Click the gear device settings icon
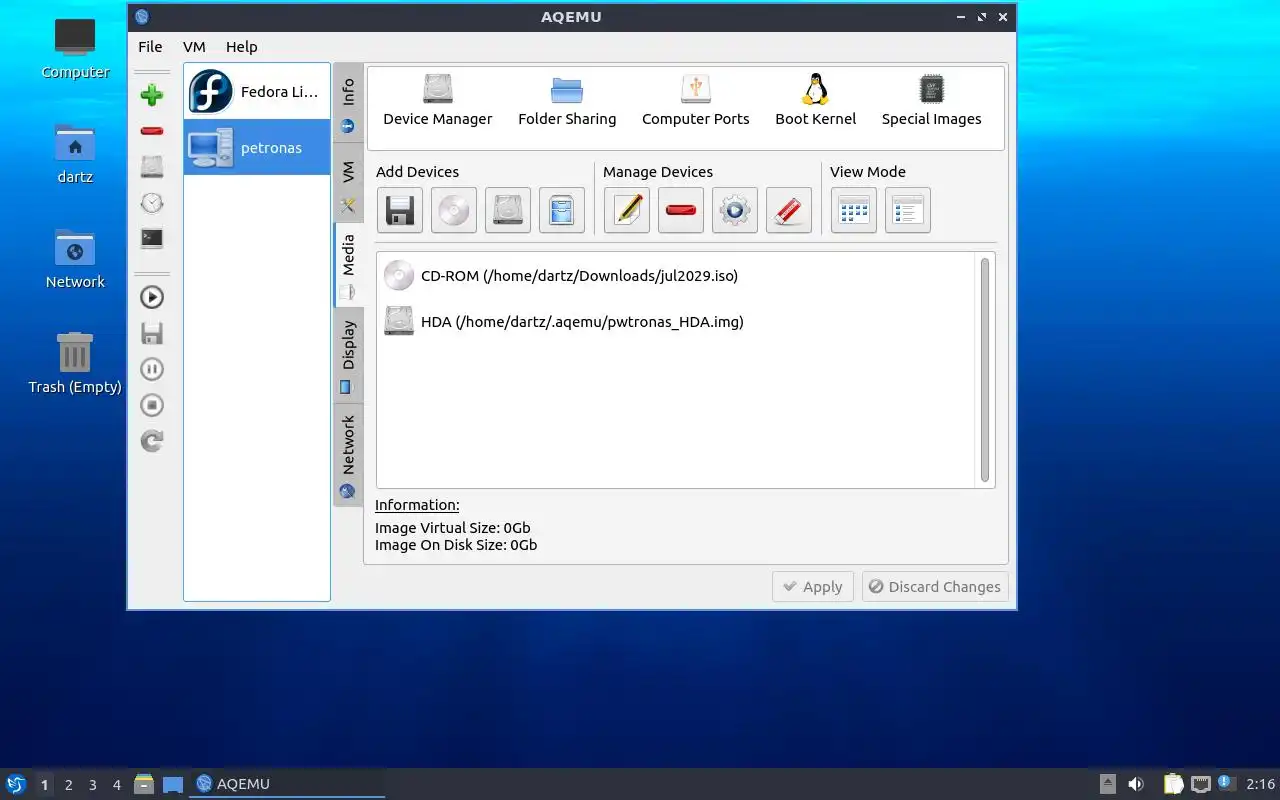 pos(735,210)
